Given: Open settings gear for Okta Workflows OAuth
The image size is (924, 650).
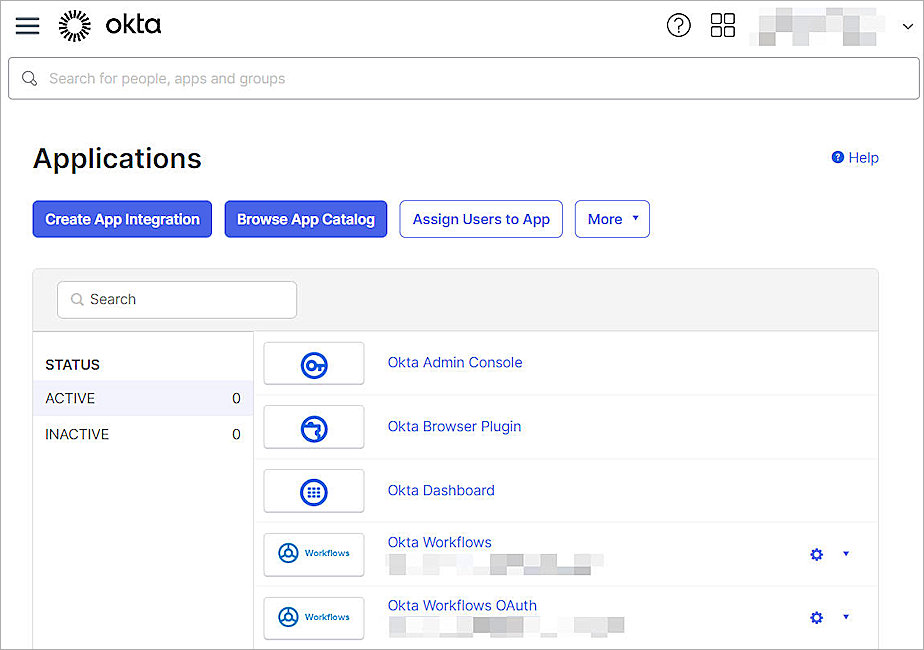Looking at the screenshot, I should click(816, 618).
